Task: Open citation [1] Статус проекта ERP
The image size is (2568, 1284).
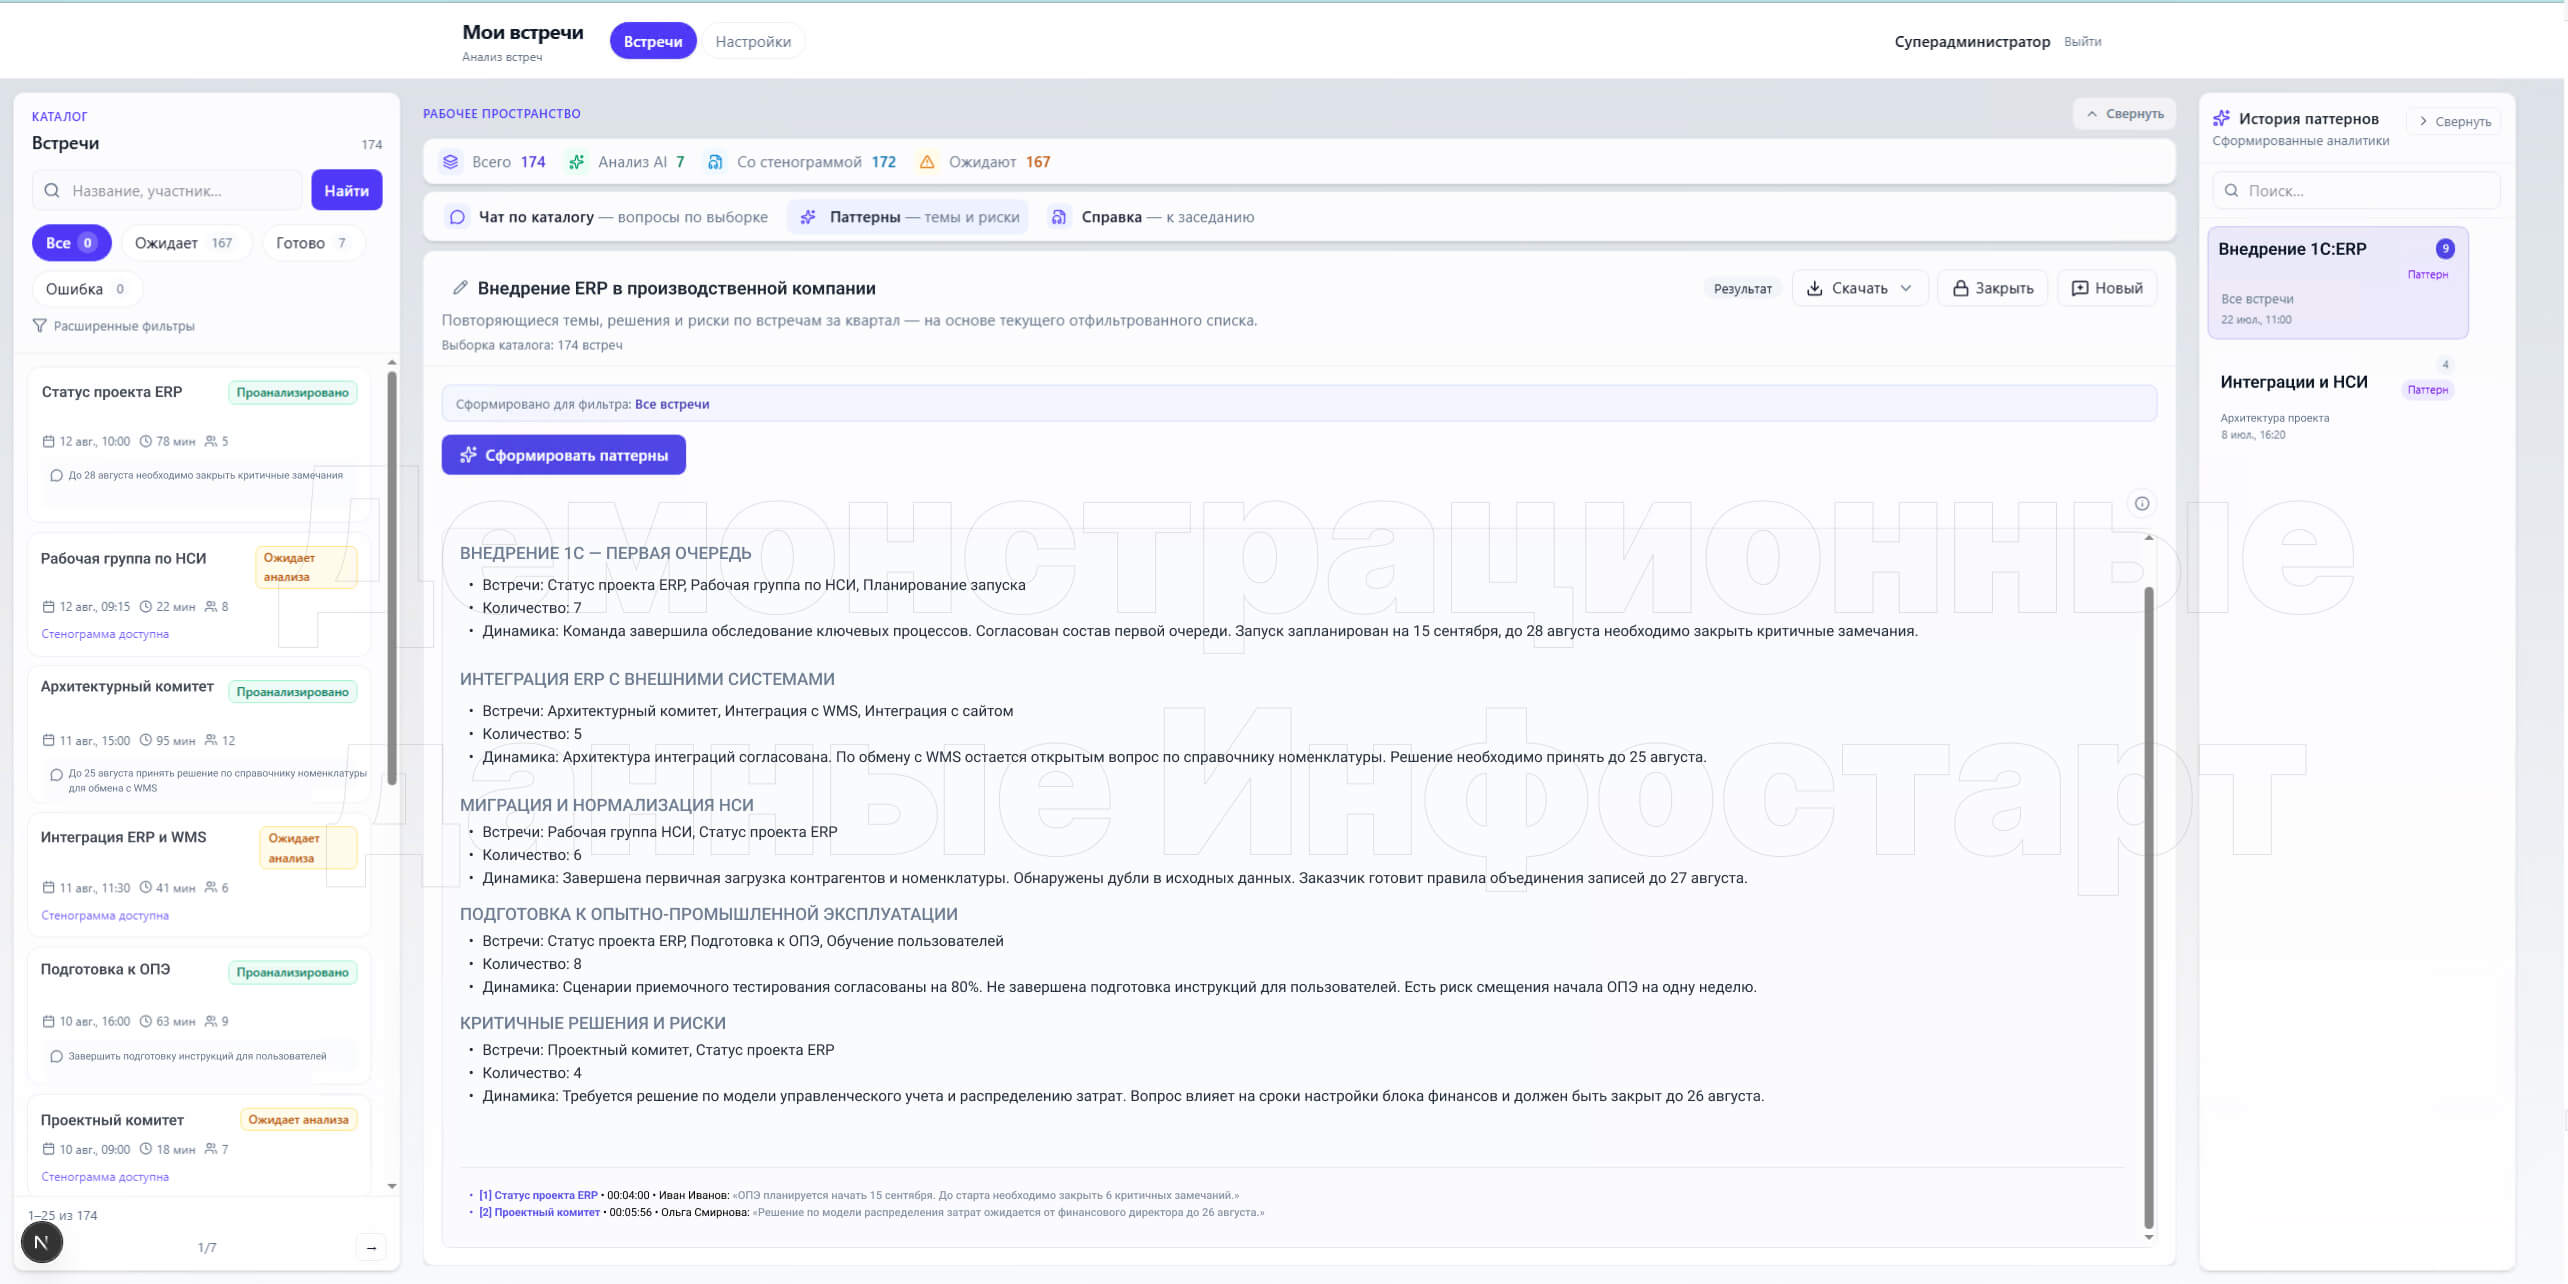Action: click(x=538, y=1195)
